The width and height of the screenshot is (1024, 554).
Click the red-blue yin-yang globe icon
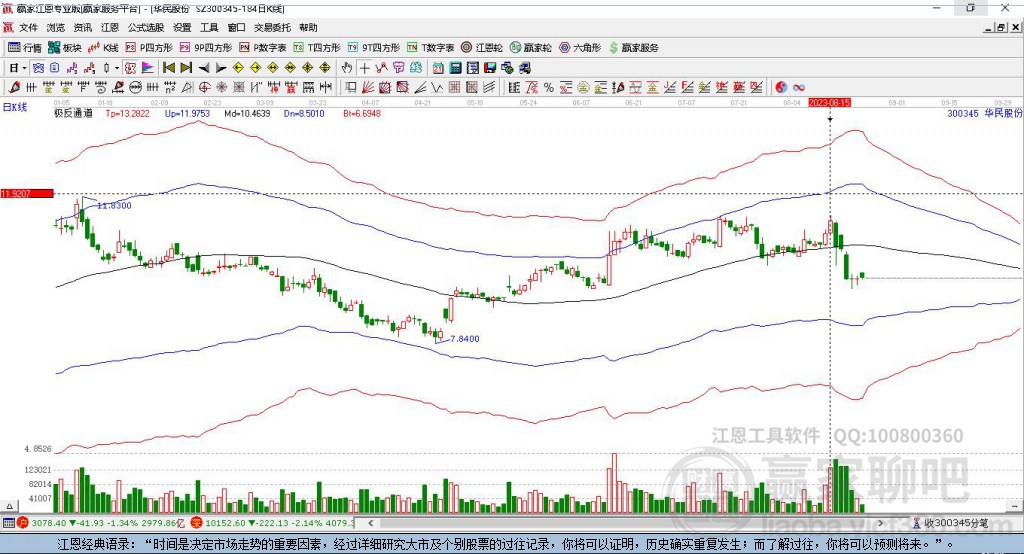tap(781, 88)
